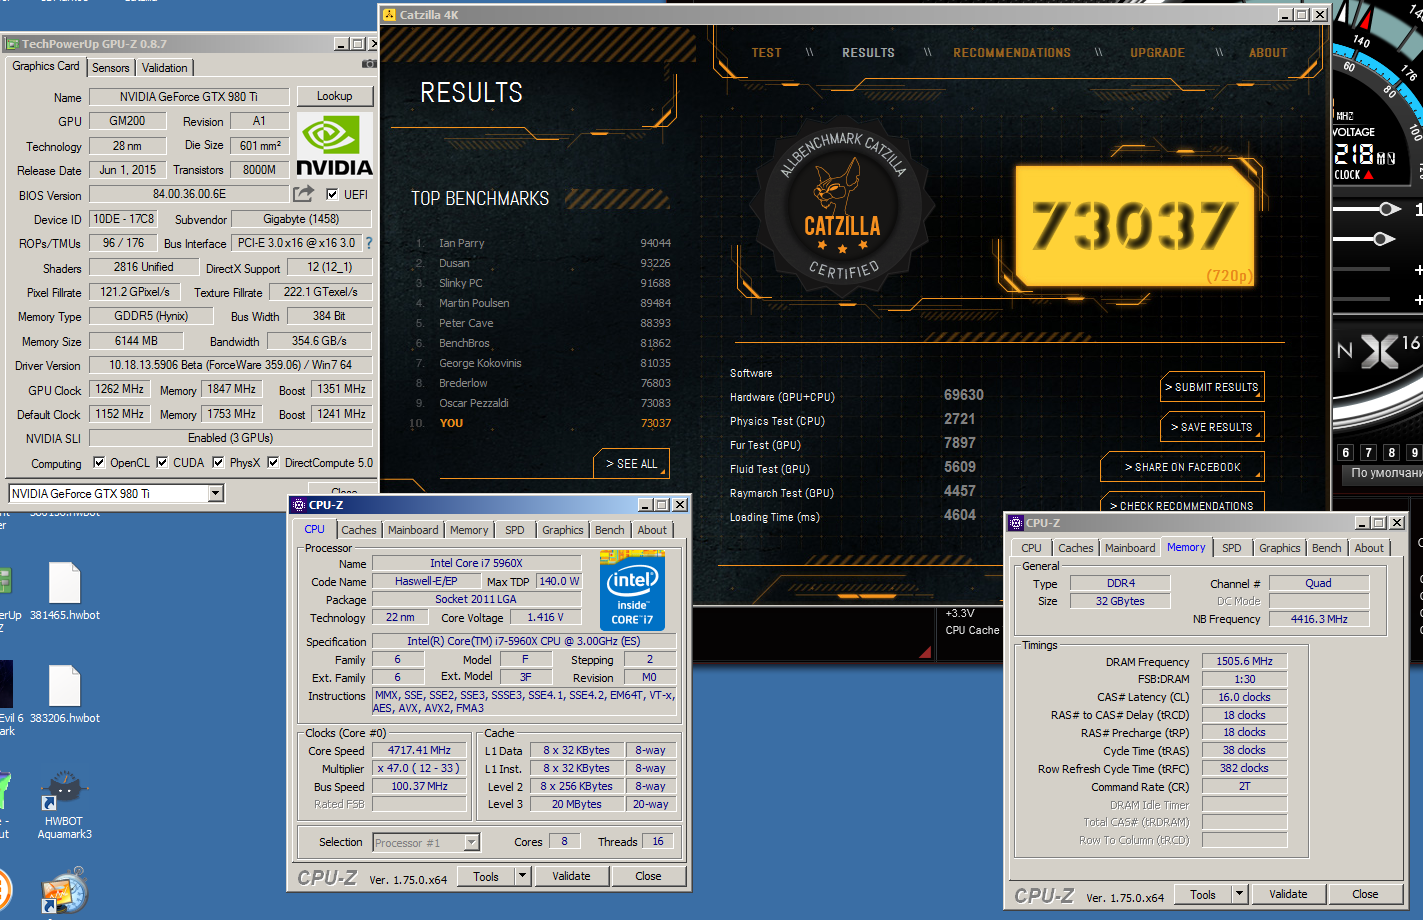The height and width of the screenshot is (920, 1423).
Task: Open the Mainboard tab in the CPU-Z CPU window
Action: [413, 530]
